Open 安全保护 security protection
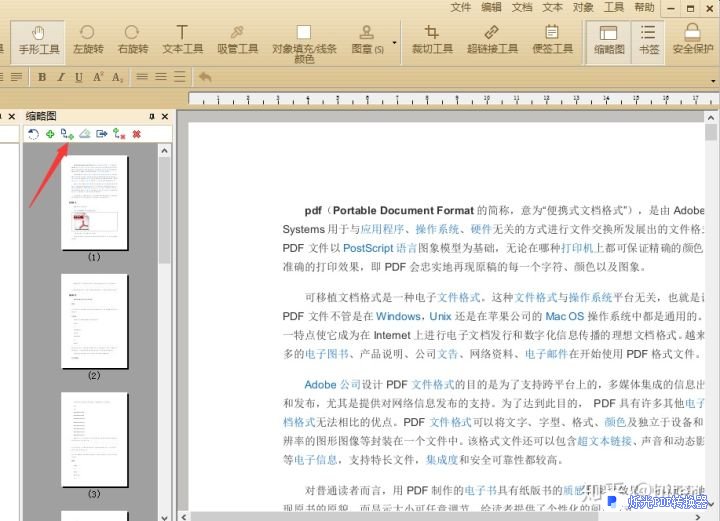 (692, 40)
